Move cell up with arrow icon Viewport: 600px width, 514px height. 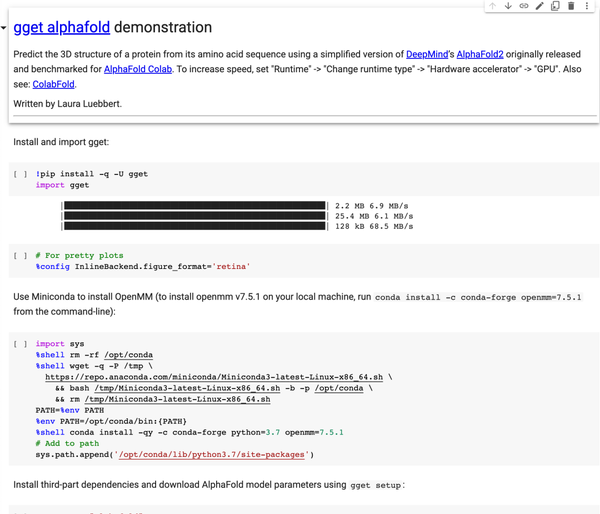pos(492,7)
